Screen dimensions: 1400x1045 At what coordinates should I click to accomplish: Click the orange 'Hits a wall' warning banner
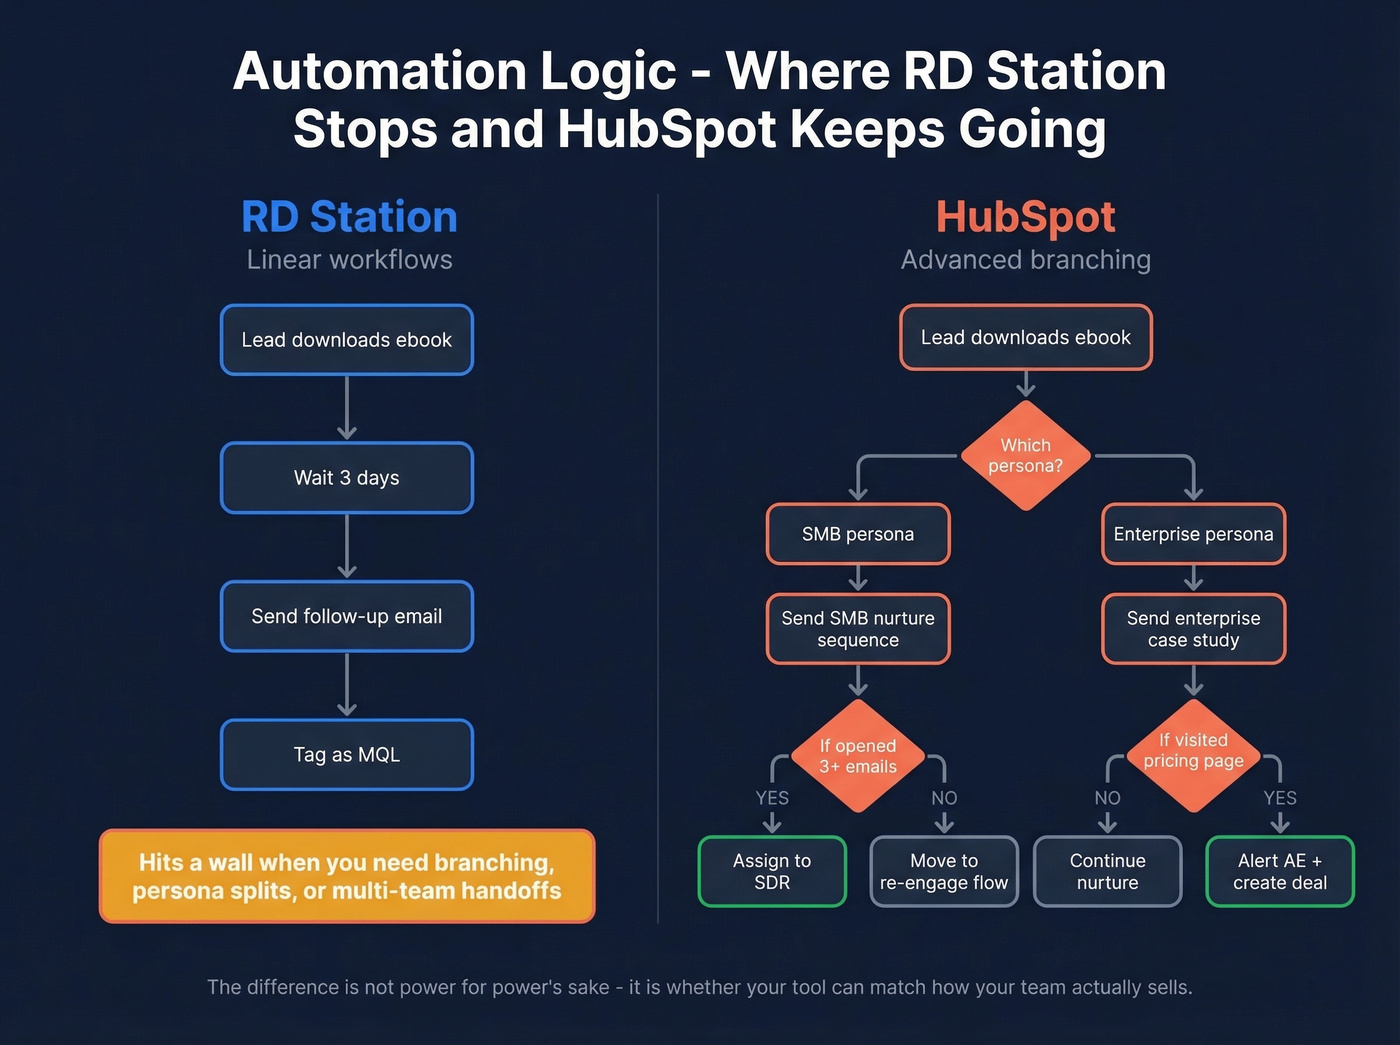pyautogui.click(x=346, y=876)
